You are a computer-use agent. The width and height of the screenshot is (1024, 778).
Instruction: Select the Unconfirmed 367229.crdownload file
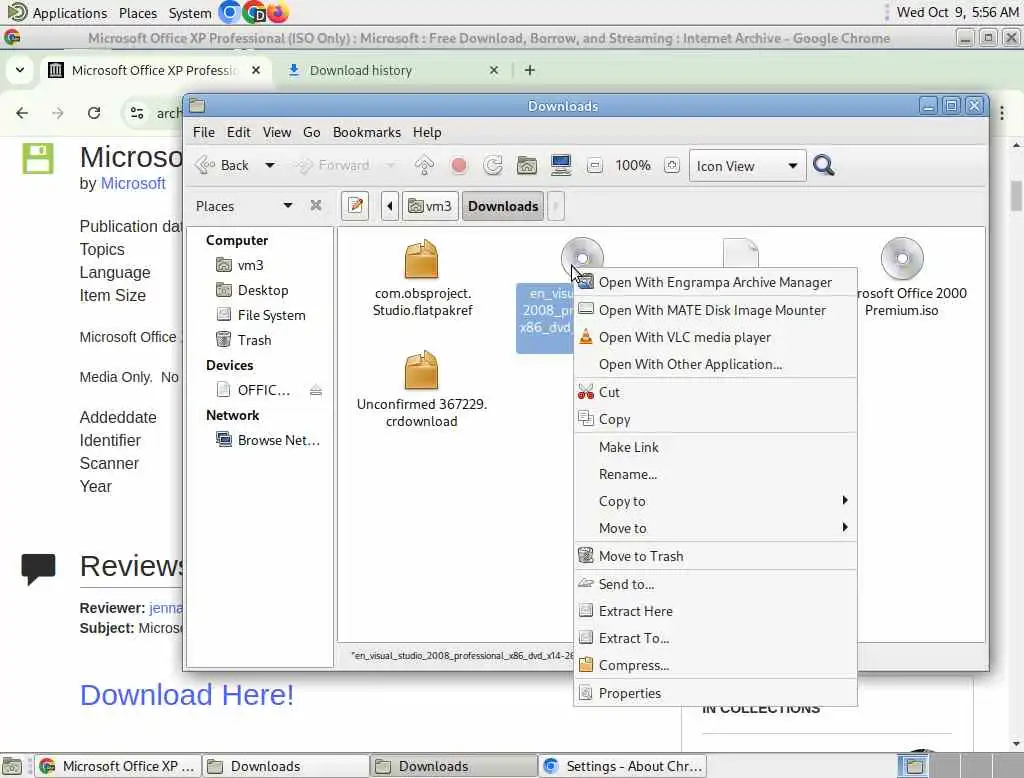pos(422,390)
